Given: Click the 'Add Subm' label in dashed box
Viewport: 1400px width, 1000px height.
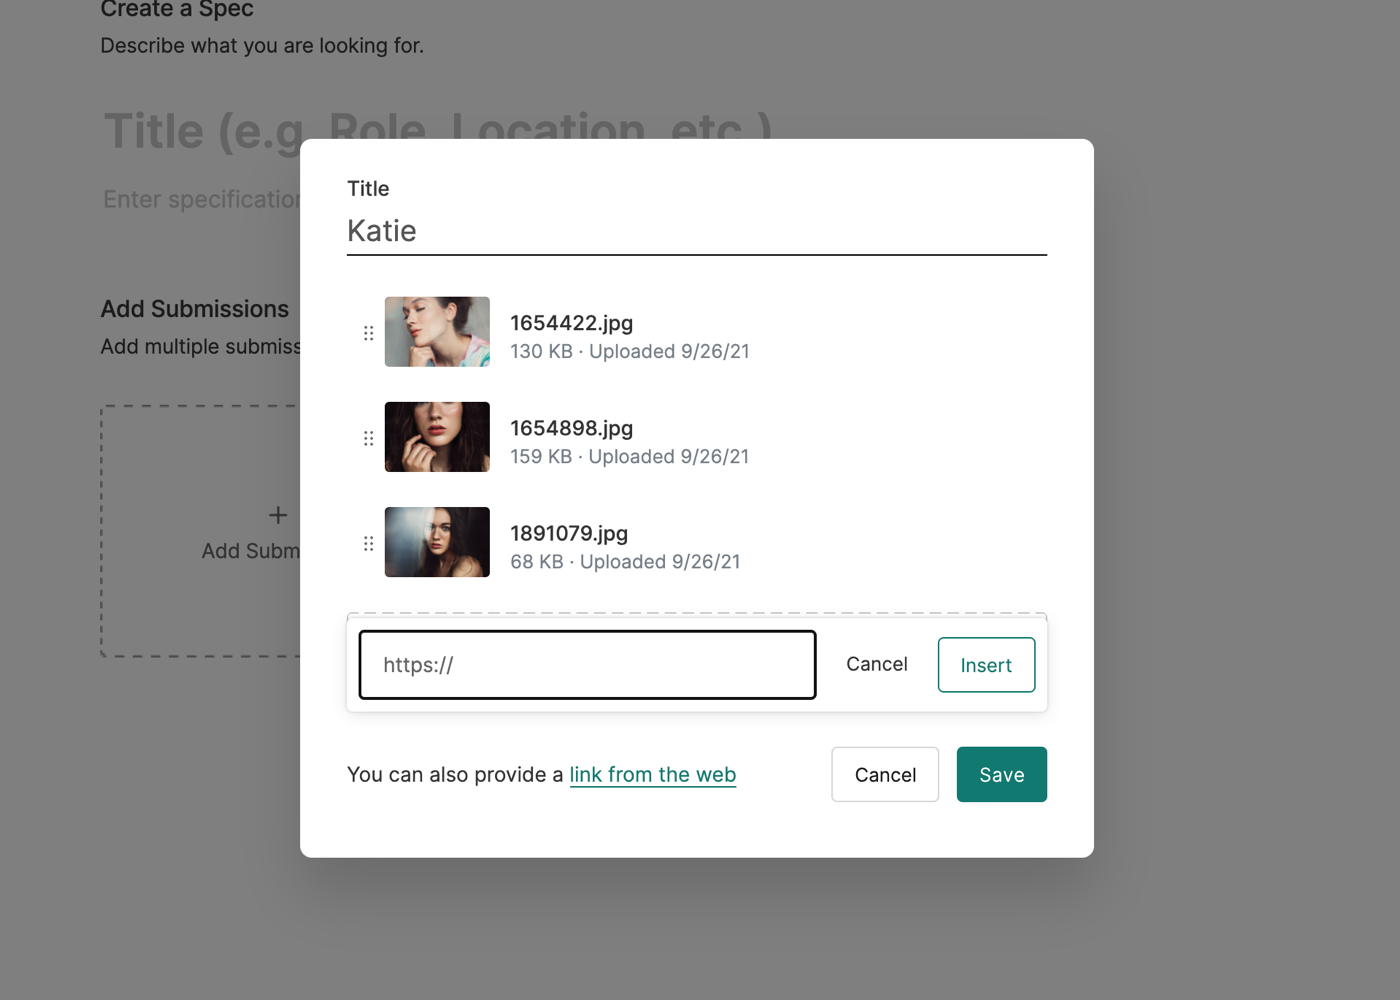Looking at the screenshot, I should pyautogui.click(x=250, y=551).
